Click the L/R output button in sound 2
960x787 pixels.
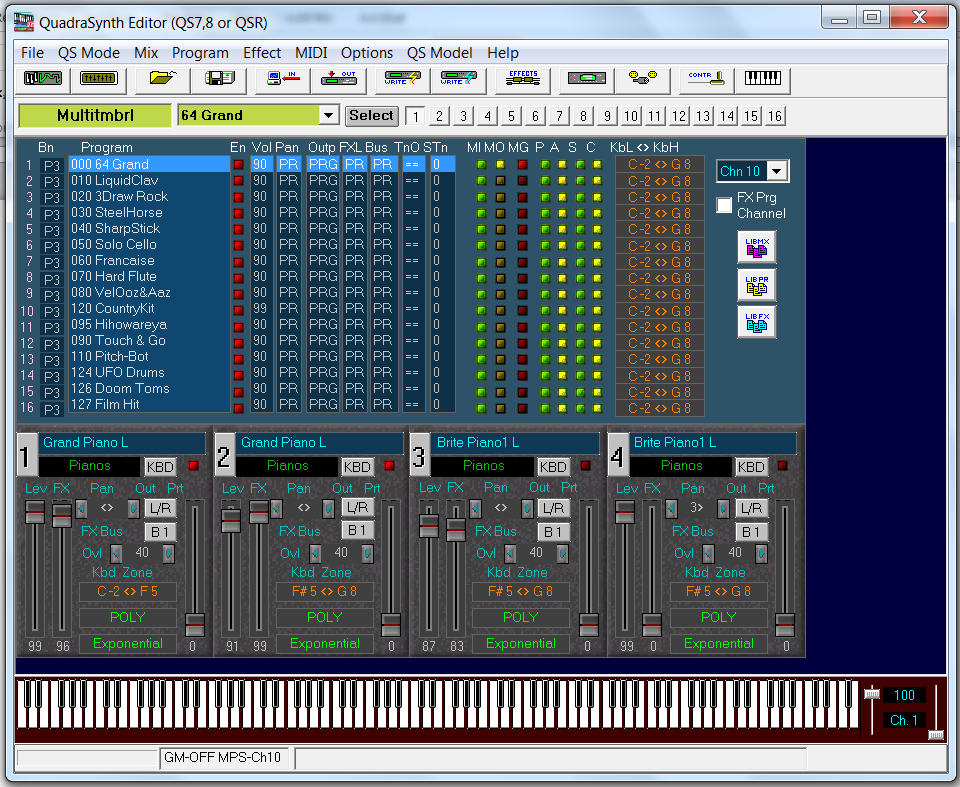(358, 508)
